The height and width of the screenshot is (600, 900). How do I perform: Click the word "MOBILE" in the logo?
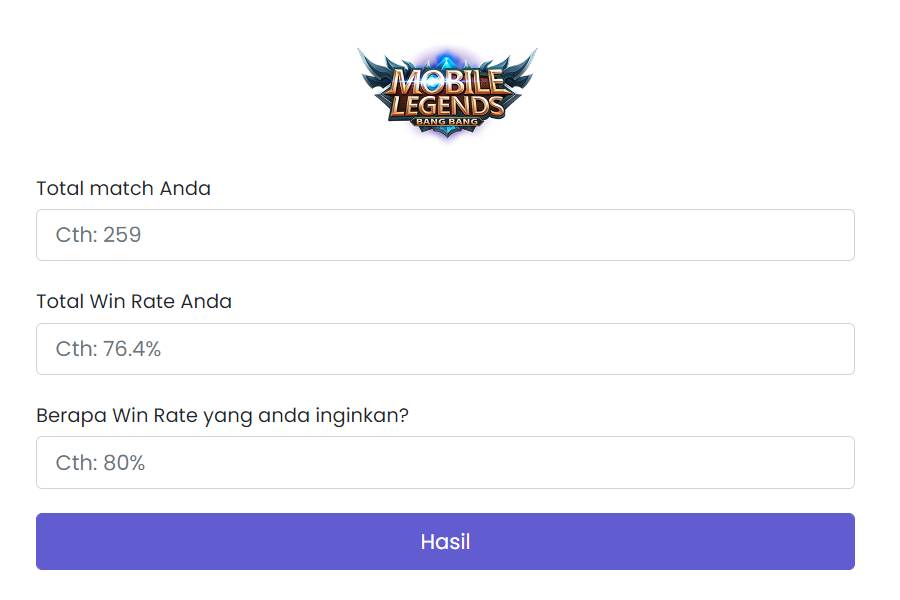click(448, 82)
